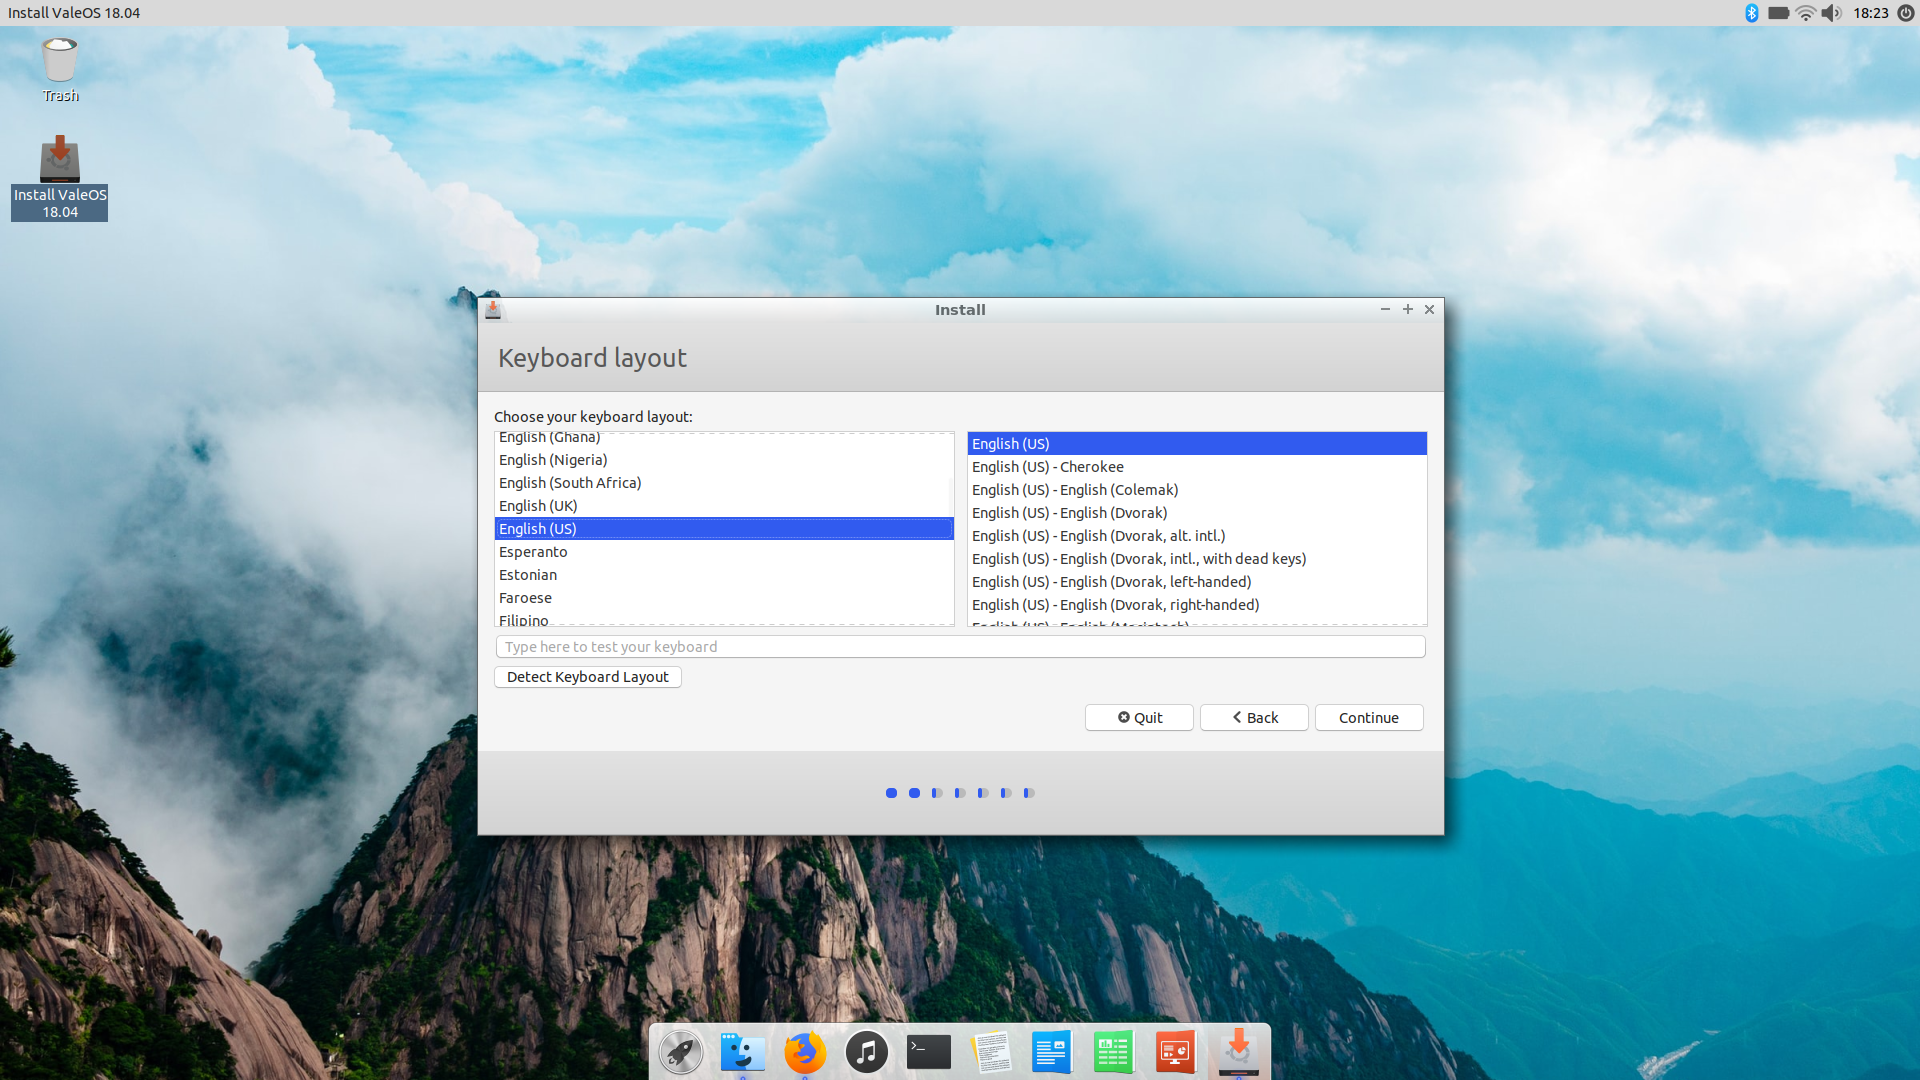This screenshot has height=1080, width=1920.
Task: Click Continue to proceed
Action: (x=1369, y=718)
